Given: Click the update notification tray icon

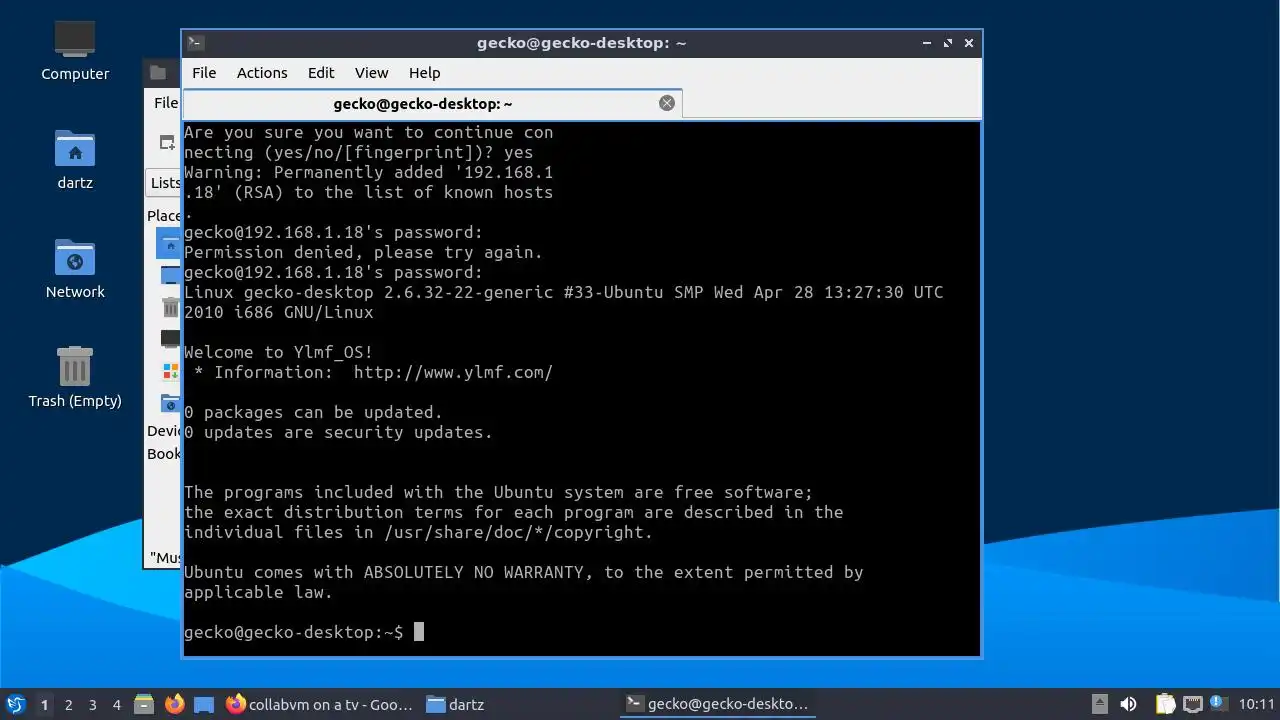Looking at the screenshot, I should pos(1218,703).
